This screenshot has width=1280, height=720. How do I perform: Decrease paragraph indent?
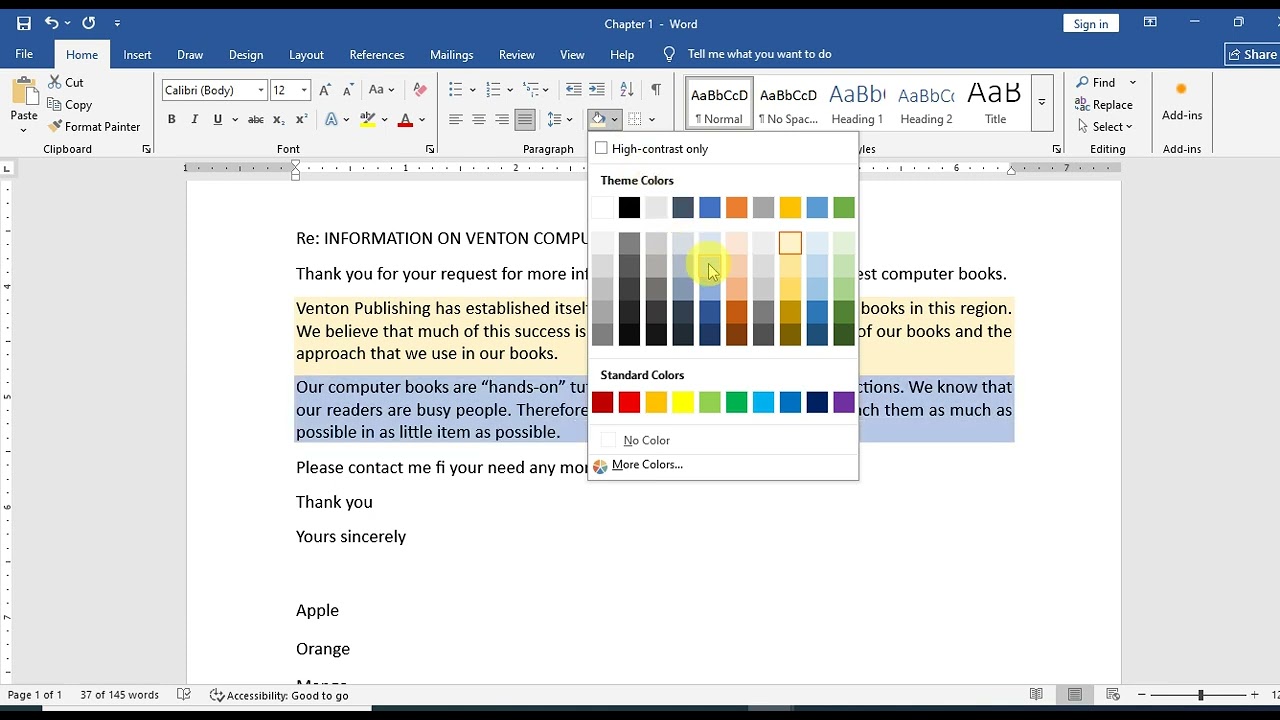573,90
